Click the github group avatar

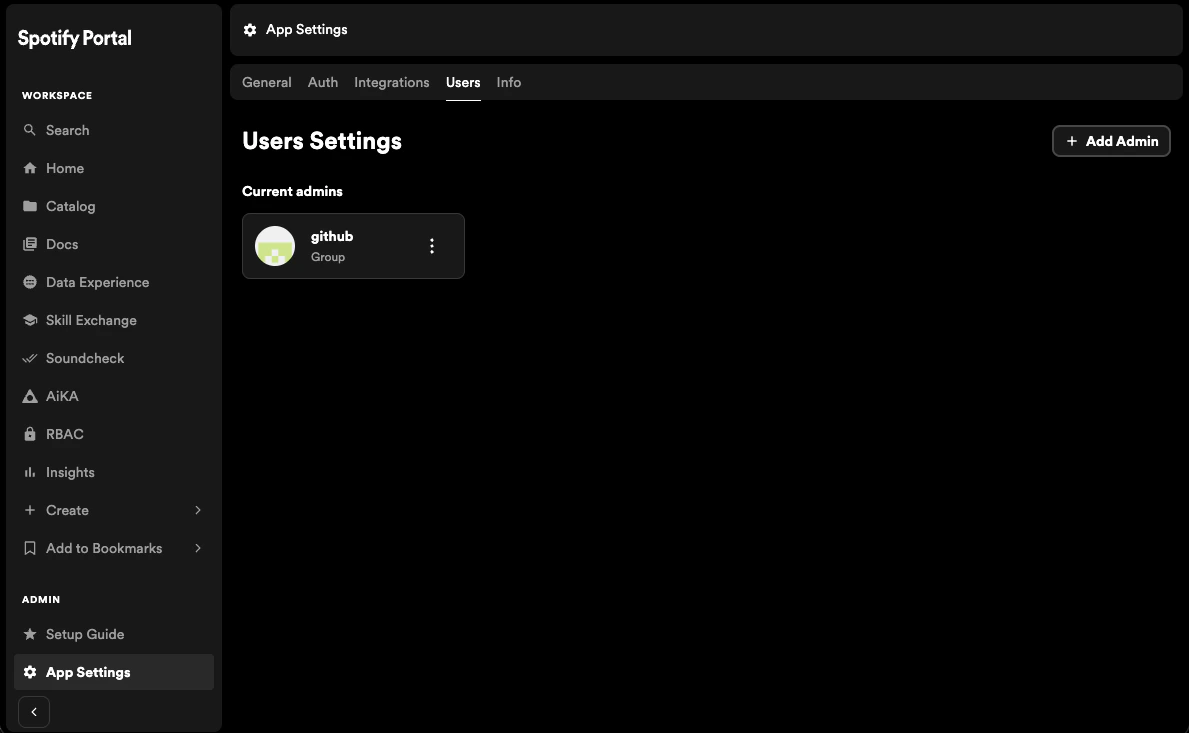[x=275, y=246]
